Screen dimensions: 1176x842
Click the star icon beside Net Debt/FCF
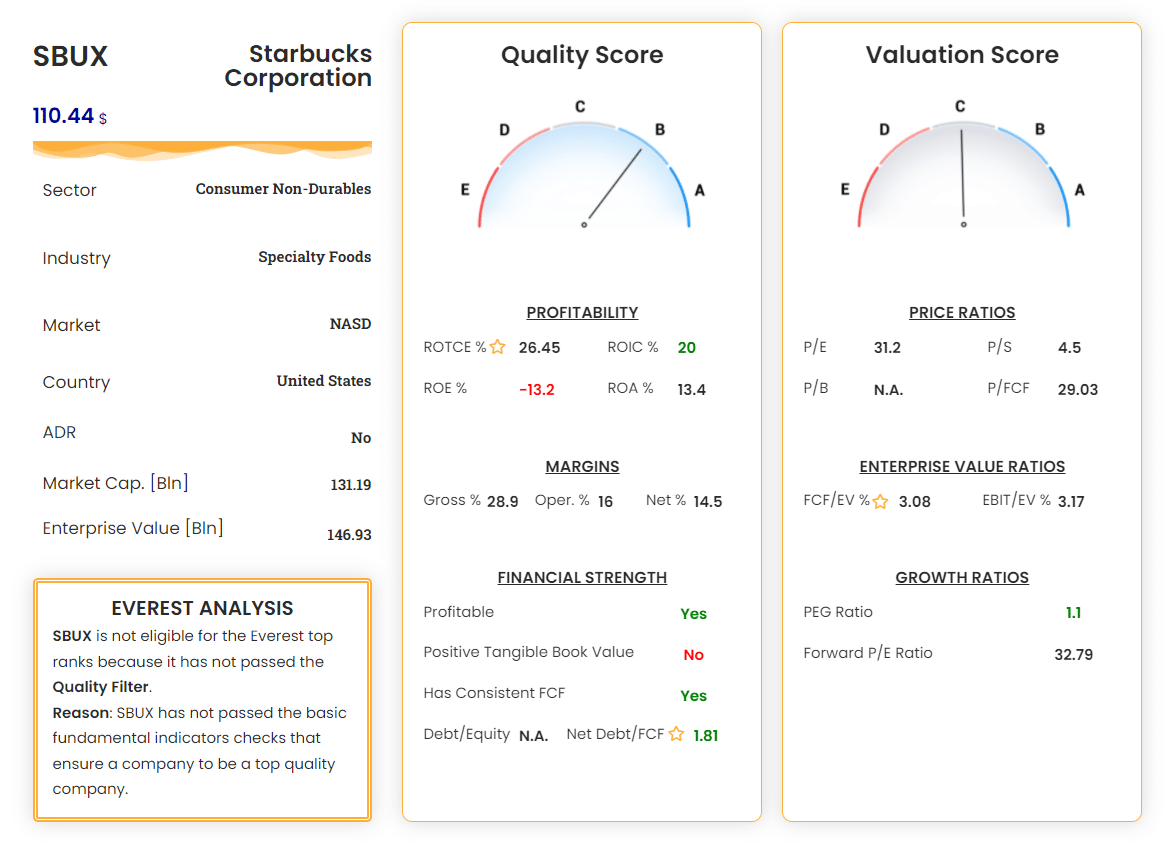676,734
